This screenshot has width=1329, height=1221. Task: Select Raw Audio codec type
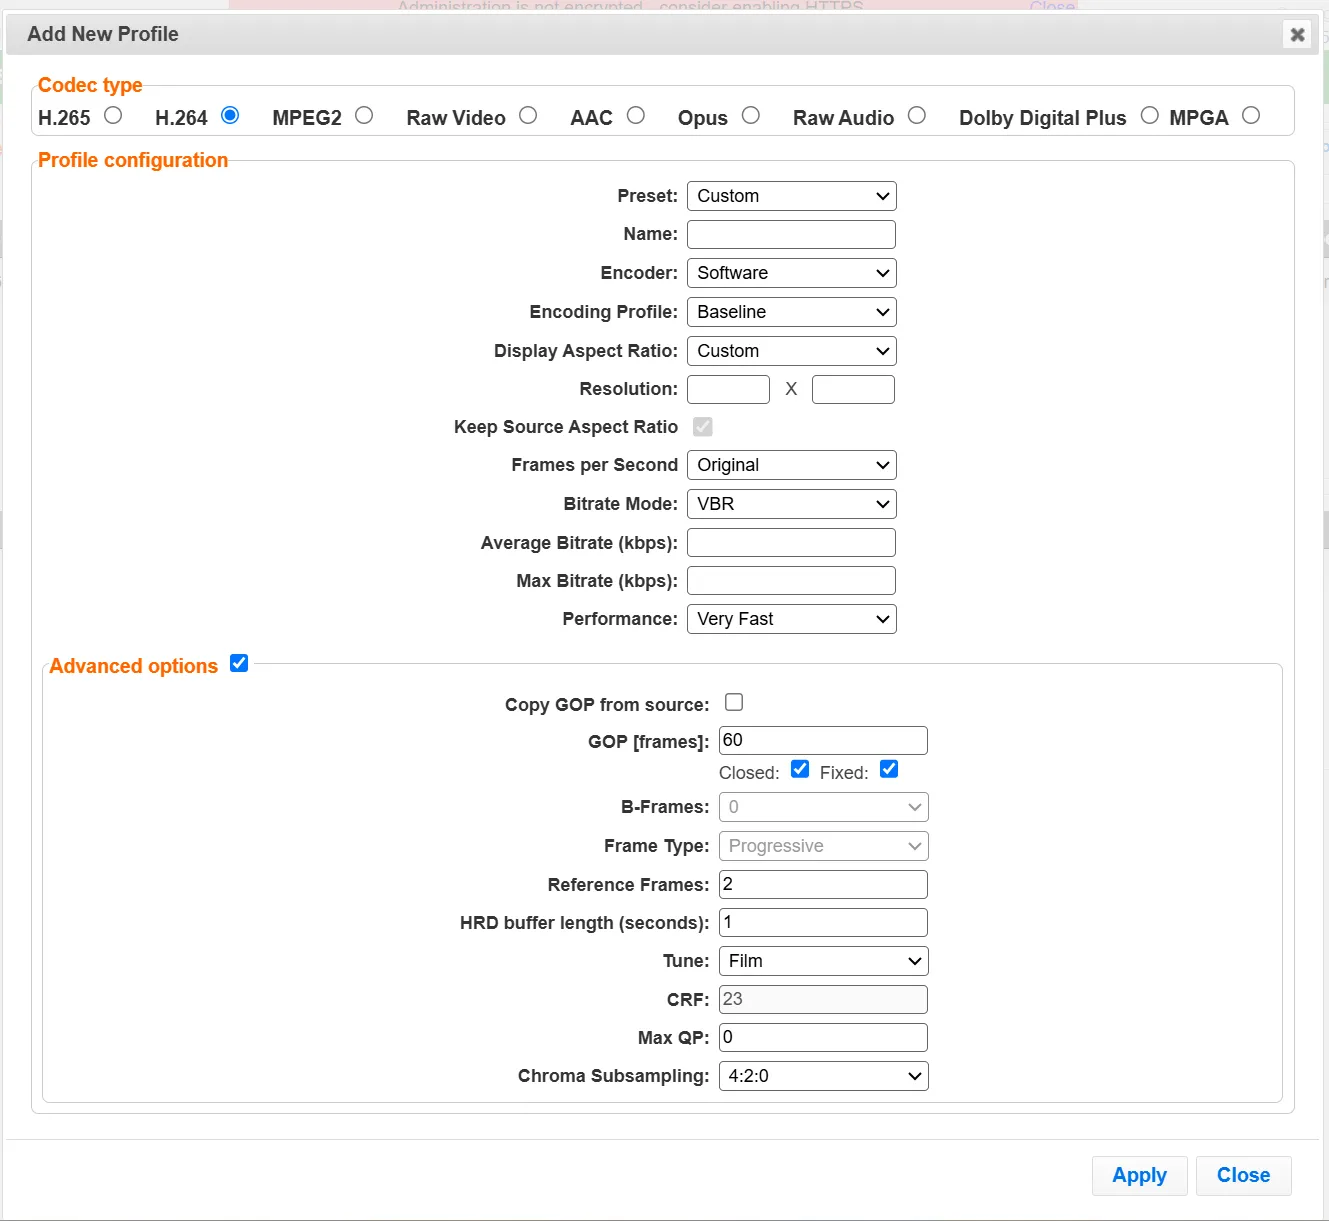[917, 115]
